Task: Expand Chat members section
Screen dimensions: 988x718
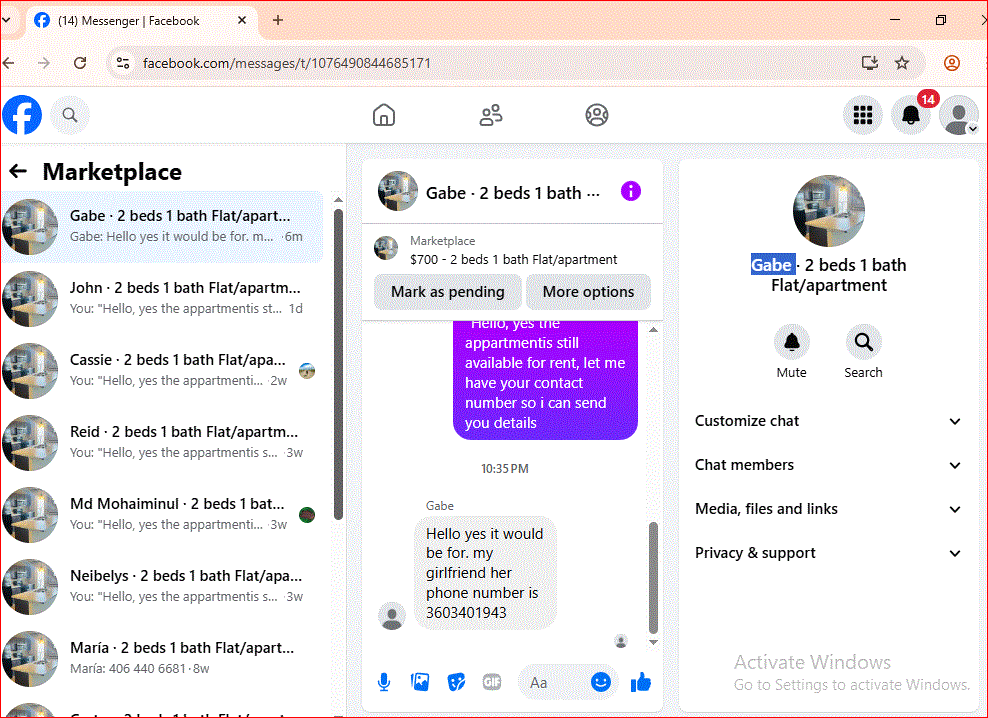Action: point(829,465)
